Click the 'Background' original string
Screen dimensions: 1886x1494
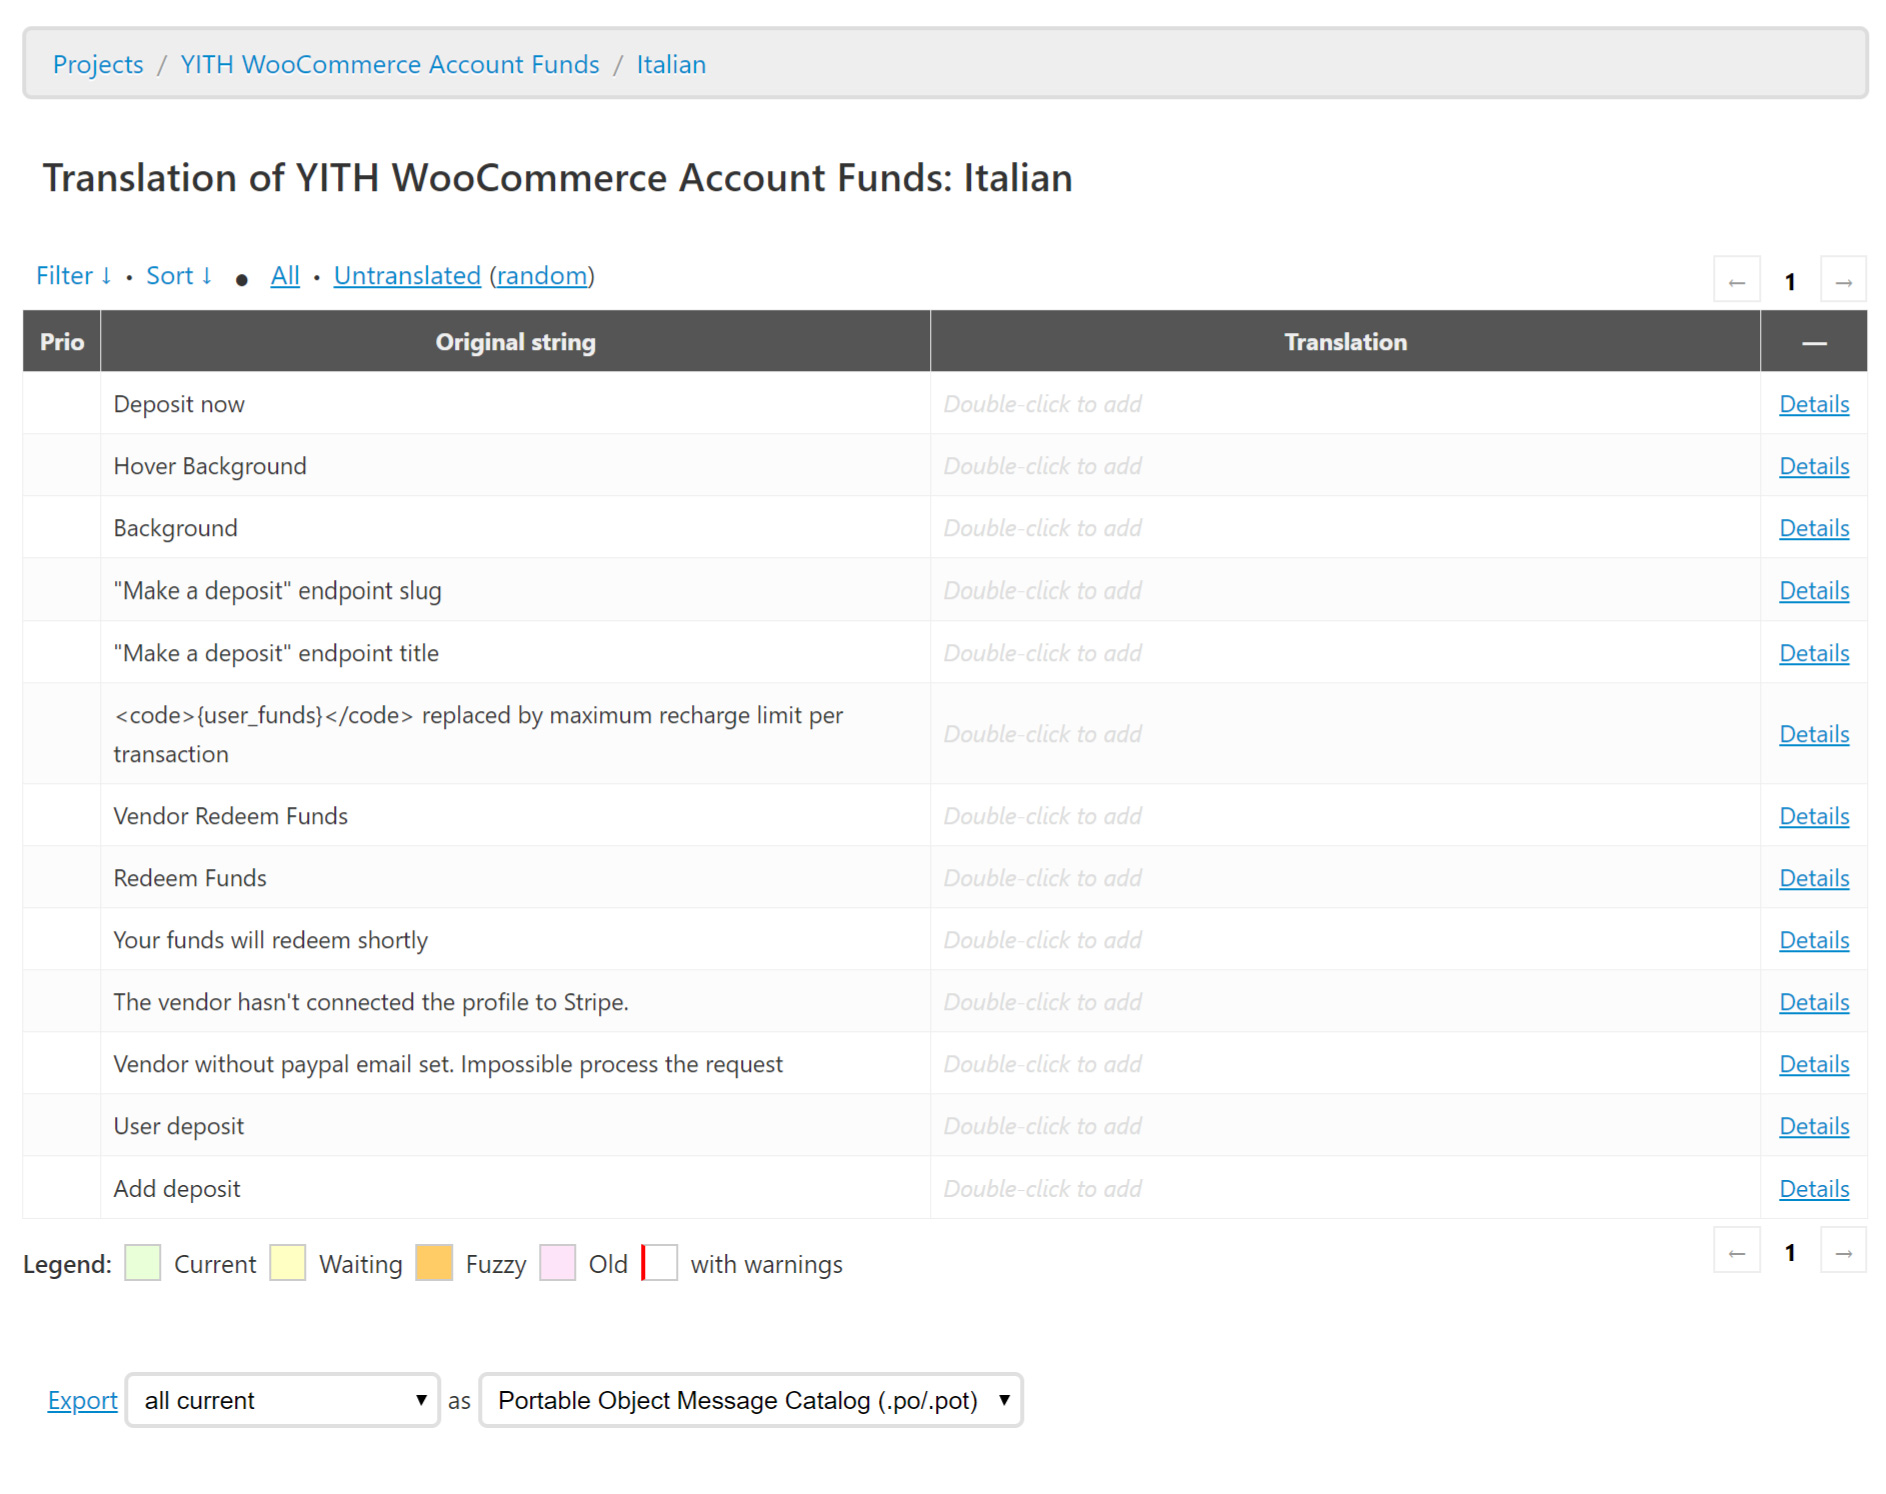pyautogui.click(x=175, y=528)
